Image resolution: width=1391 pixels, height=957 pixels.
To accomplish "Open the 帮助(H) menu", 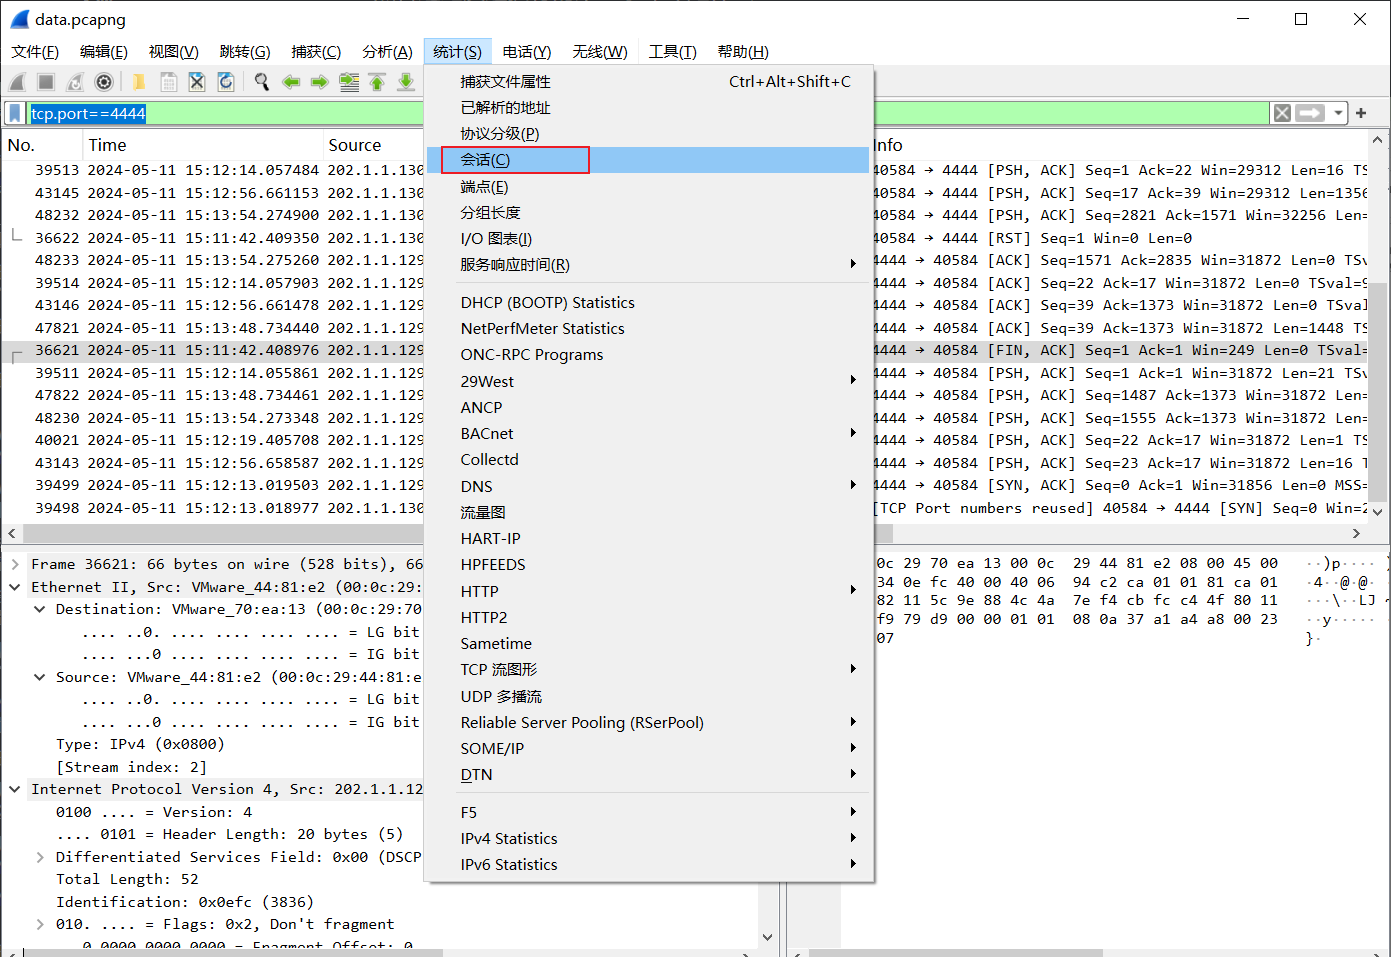I will (x=743, y=52).
